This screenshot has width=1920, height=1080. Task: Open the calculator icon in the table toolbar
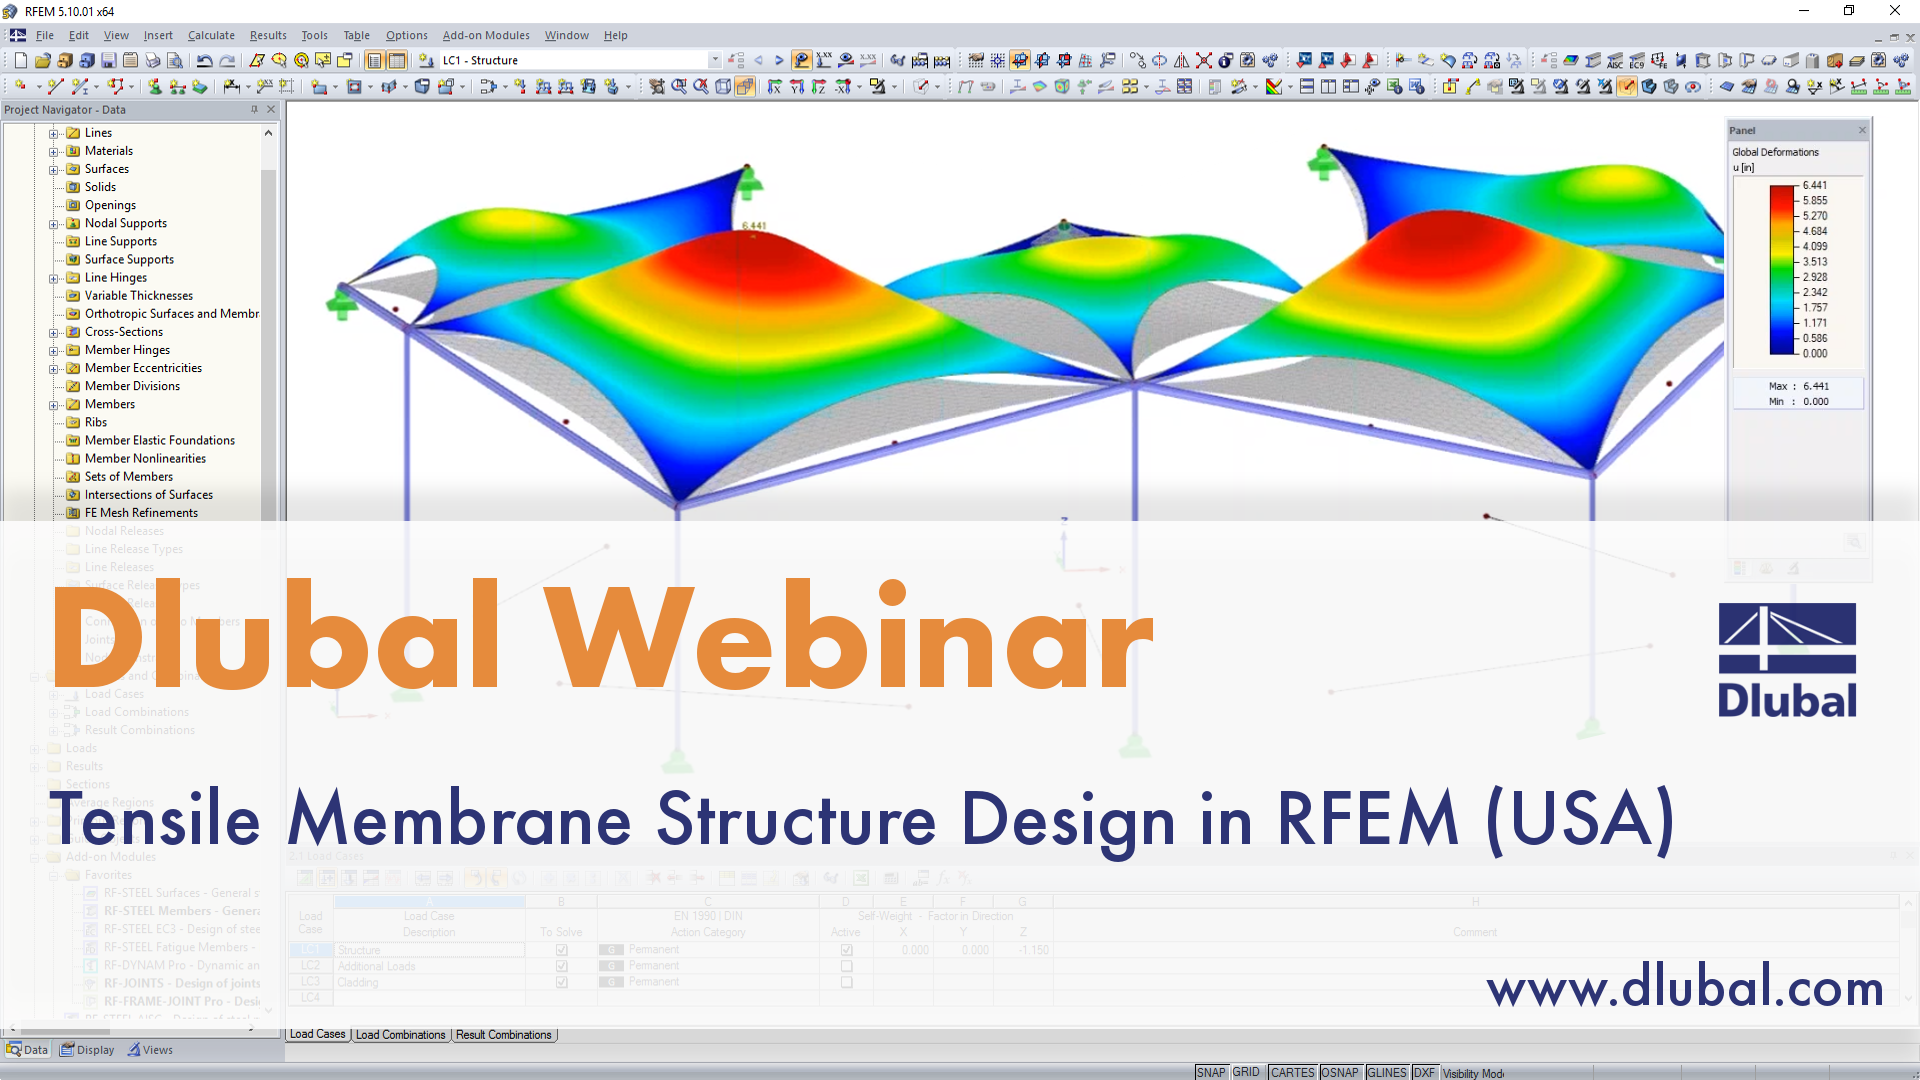pyautogui.click(x=891, y=878)
